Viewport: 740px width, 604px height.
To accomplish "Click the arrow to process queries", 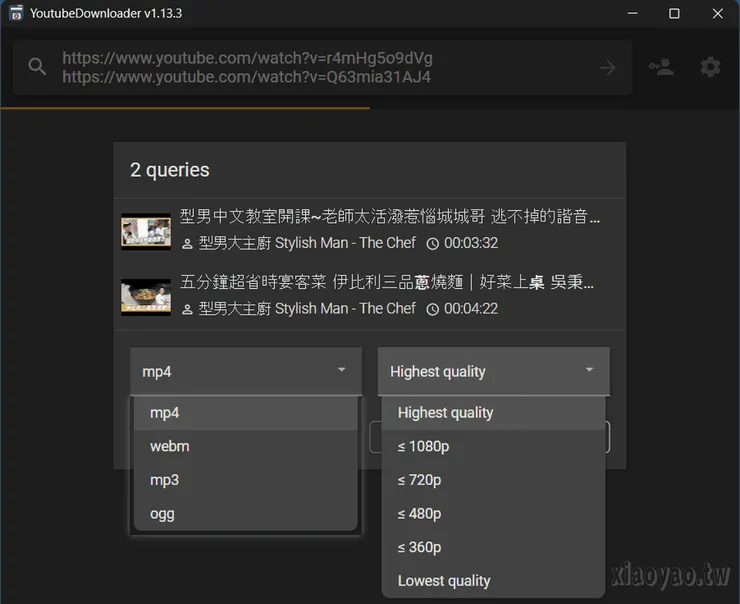I will coord(607,68).
